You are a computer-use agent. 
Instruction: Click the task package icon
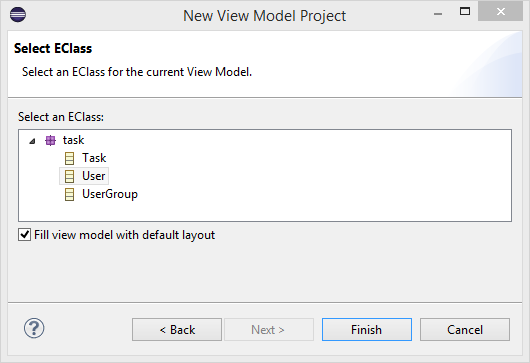pyautogui.click(x=50, y=140)
